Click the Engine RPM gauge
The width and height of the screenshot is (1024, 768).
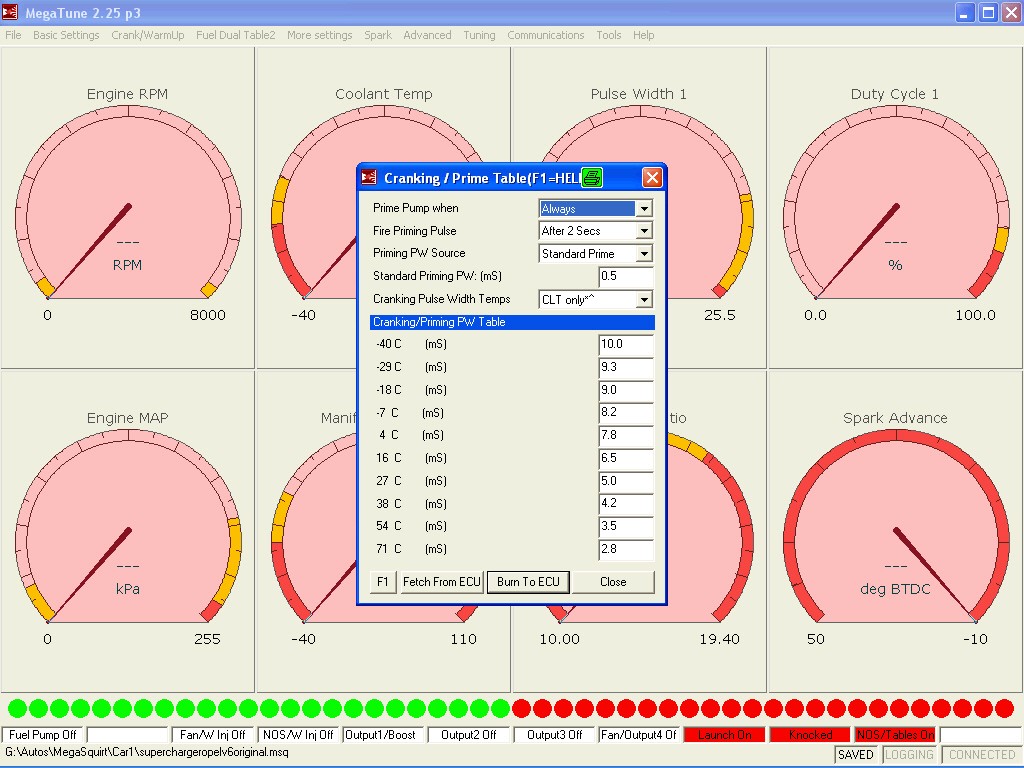tap(128, 208)
